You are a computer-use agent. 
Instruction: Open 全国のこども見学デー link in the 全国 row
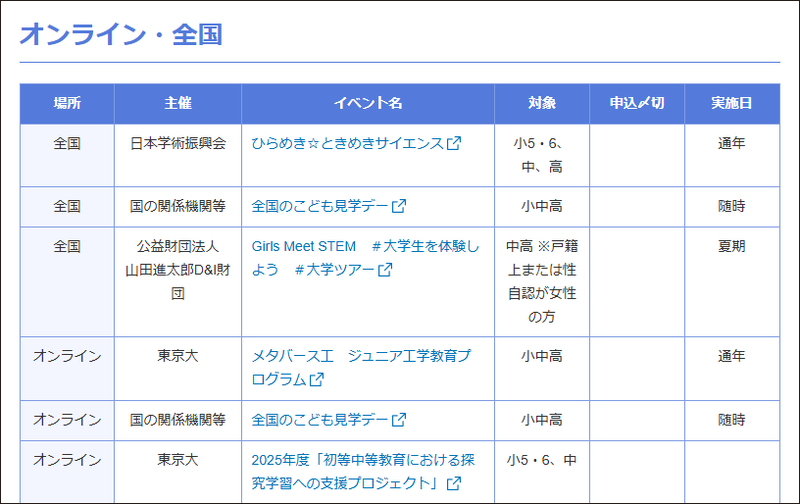click(329, 206)
